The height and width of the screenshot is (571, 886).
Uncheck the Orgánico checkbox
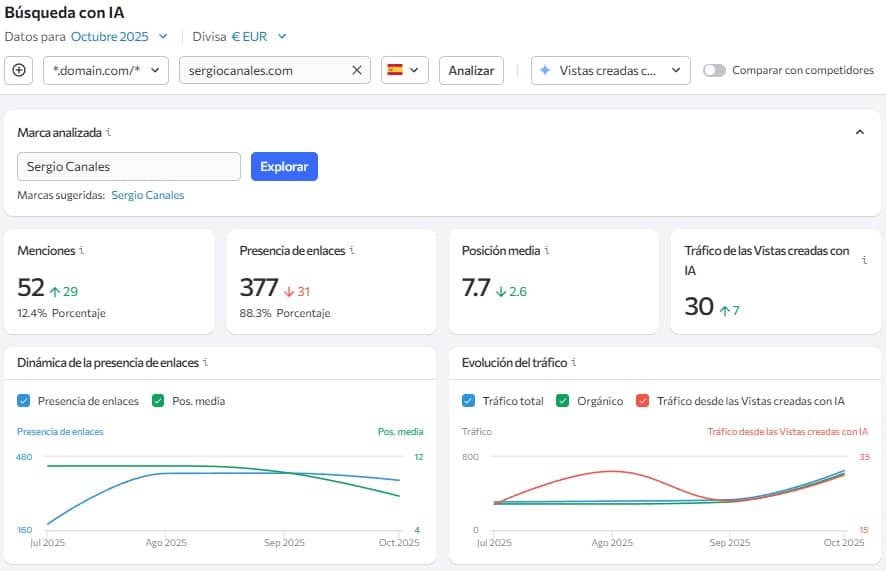click(x=564, y=401)
